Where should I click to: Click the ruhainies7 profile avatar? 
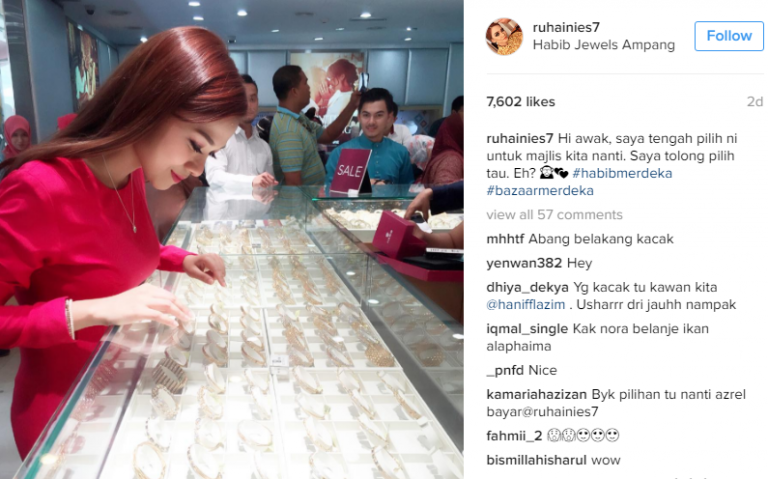[504, 36]
